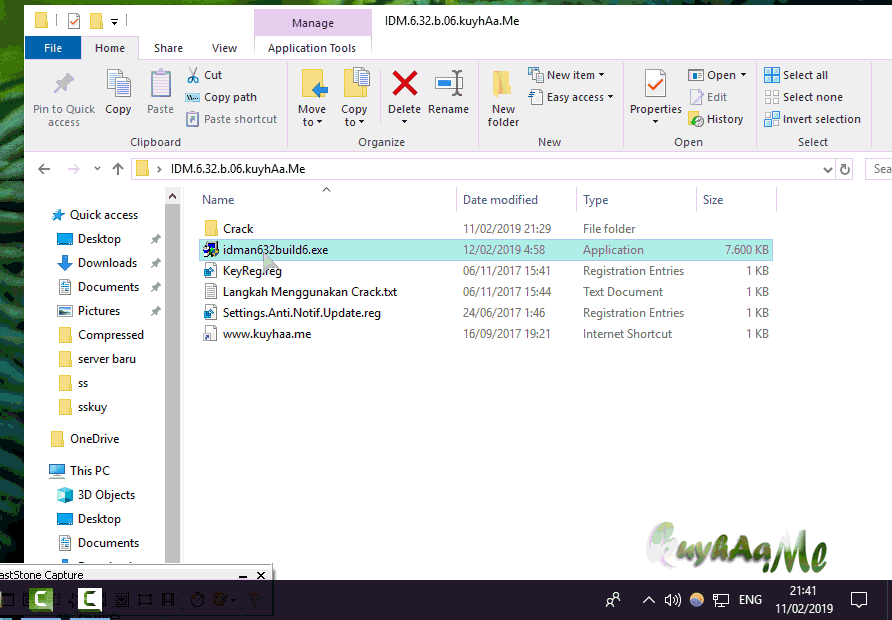The image size is (892, 620).
Task: Switch to the Share tab
Action: (x=168, y=48)
